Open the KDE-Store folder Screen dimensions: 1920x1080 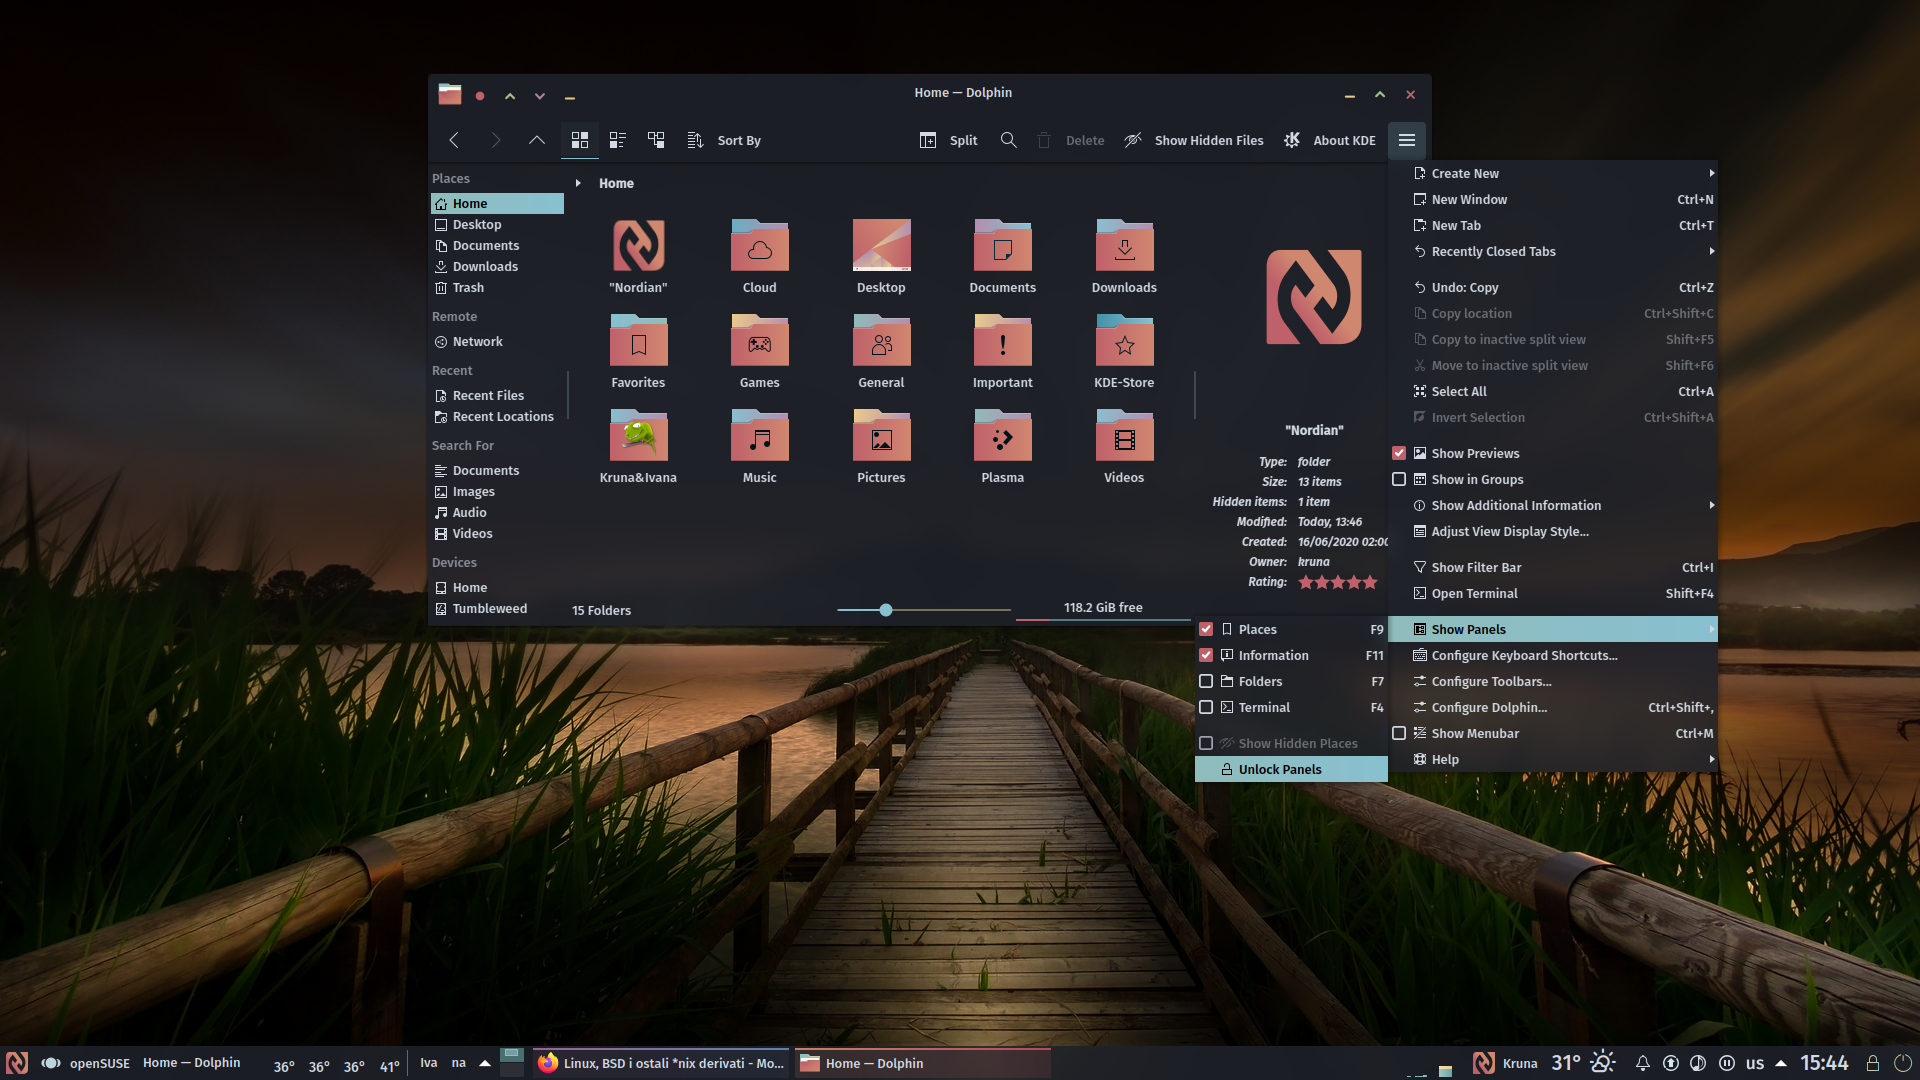tap(1124, 351)
